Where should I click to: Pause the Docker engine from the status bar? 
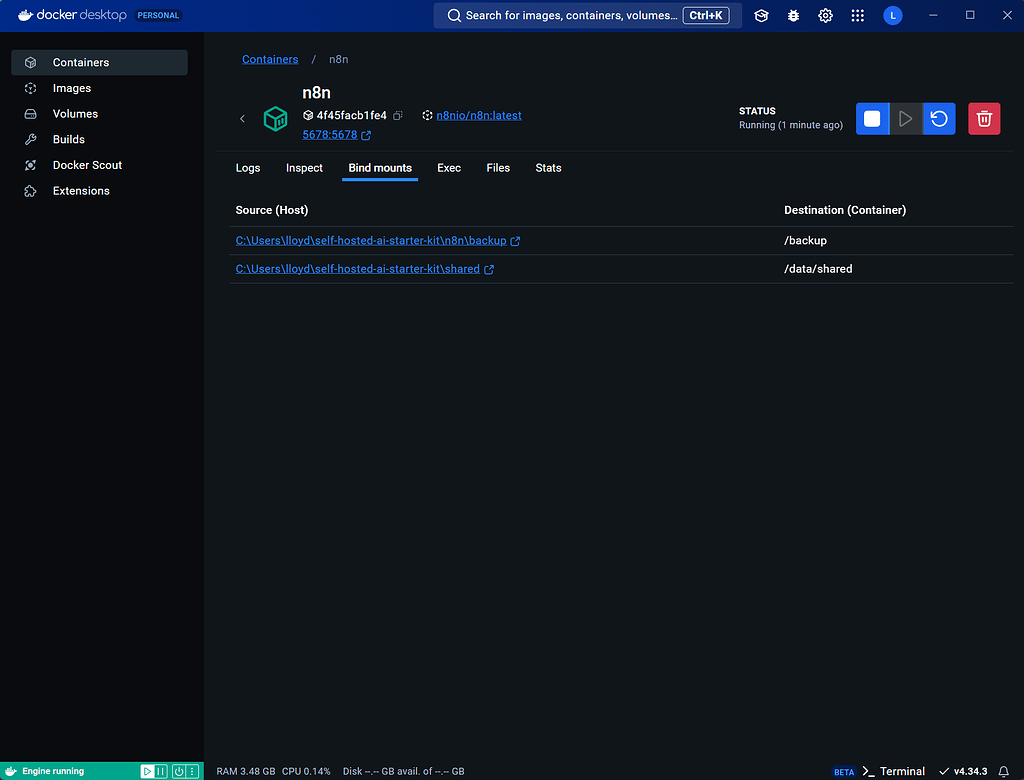[x=160, y=771]
